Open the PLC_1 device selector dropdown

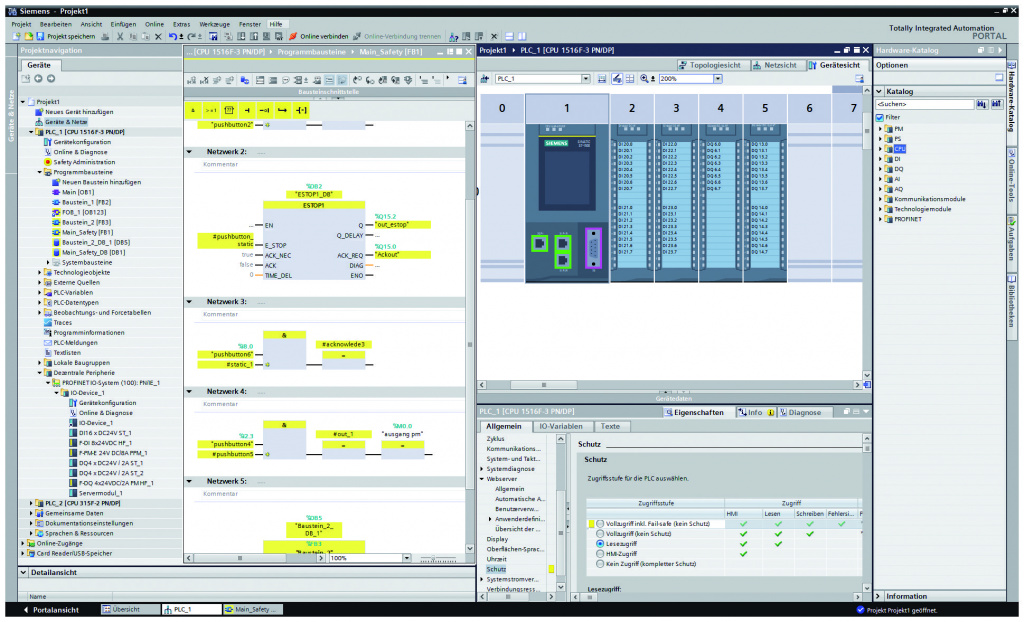point(585,78)
